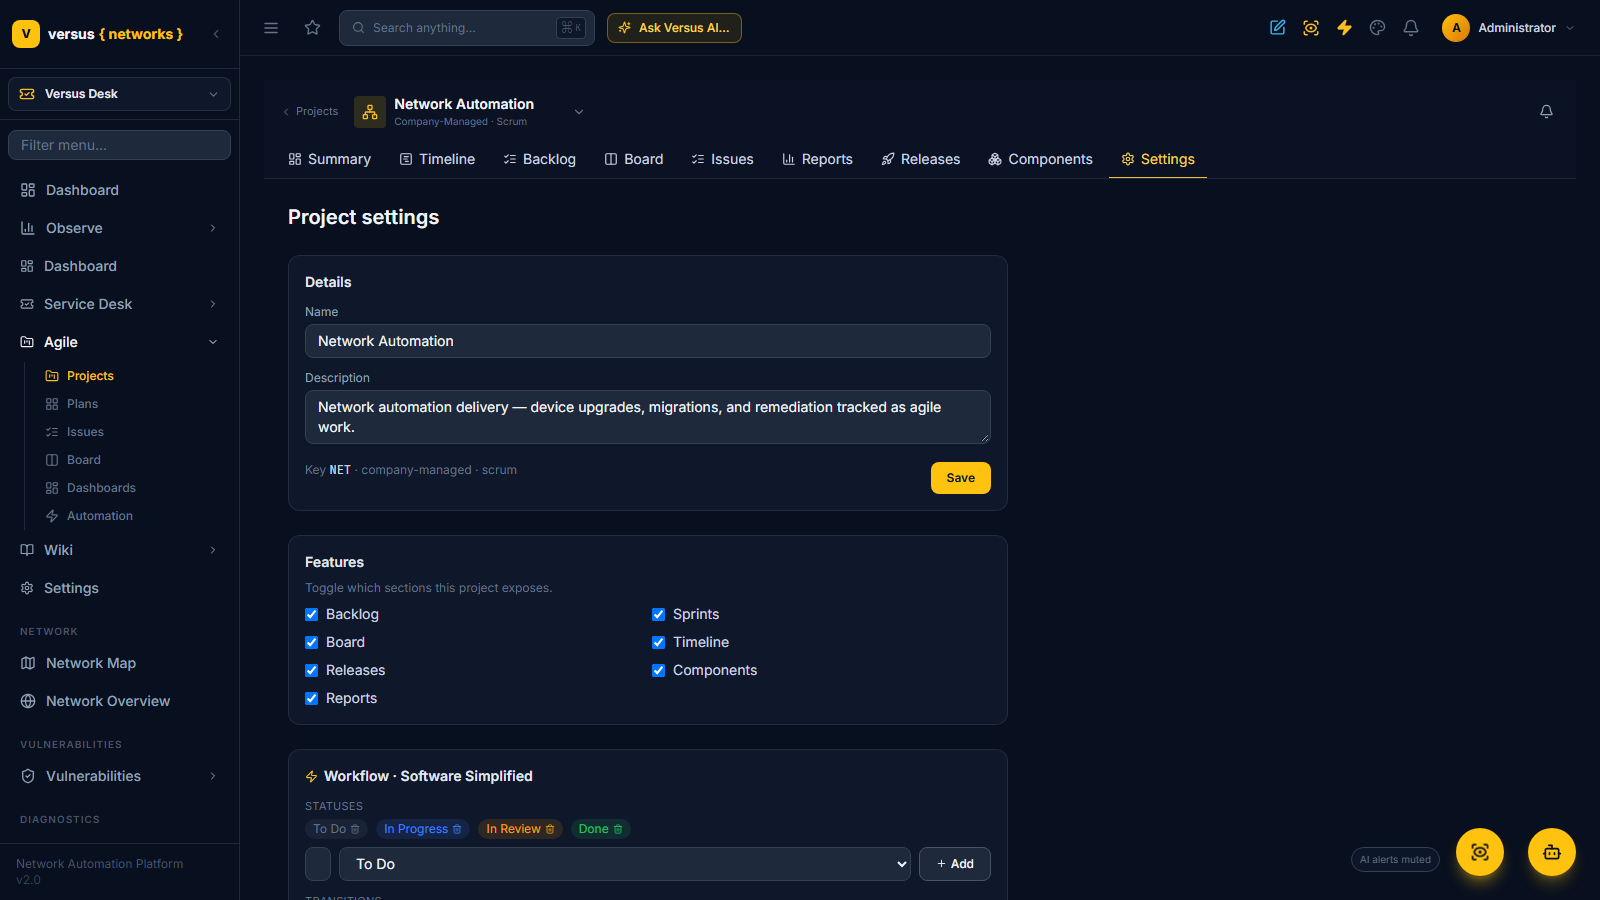Screen dimensions: 1600x900
Task: Toggle the Sprints checkbox
Action: tap(659, 614)
